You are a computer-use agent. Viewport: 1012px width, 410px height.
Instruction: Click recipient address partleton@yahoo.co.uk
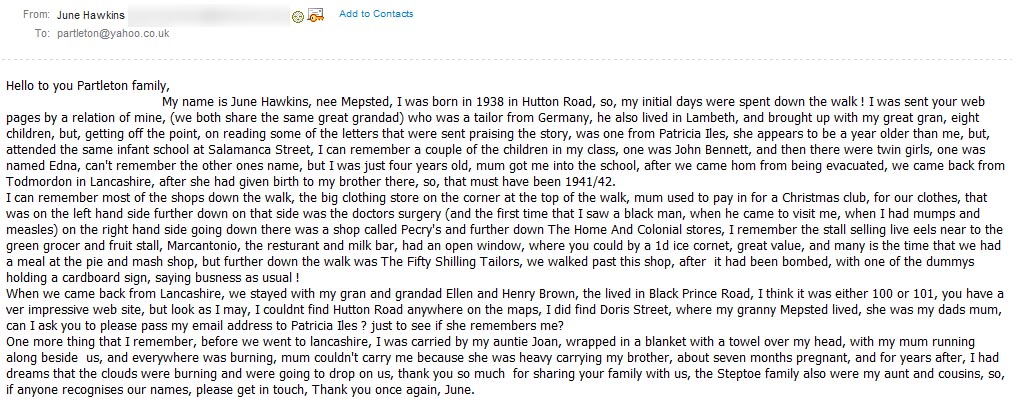pyautogui.click(x=113, y=33)
